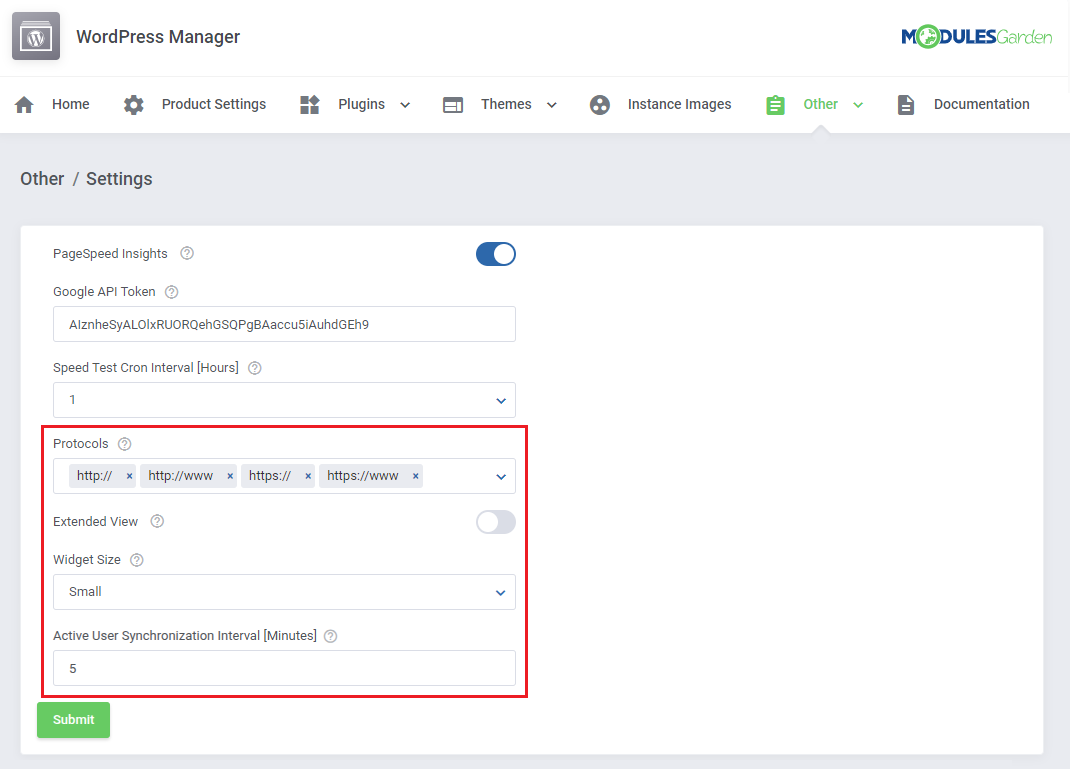This screenshot has width=1070, height=769.
Task: Click the Other clipboard icon
Action: tap(775, 104)
